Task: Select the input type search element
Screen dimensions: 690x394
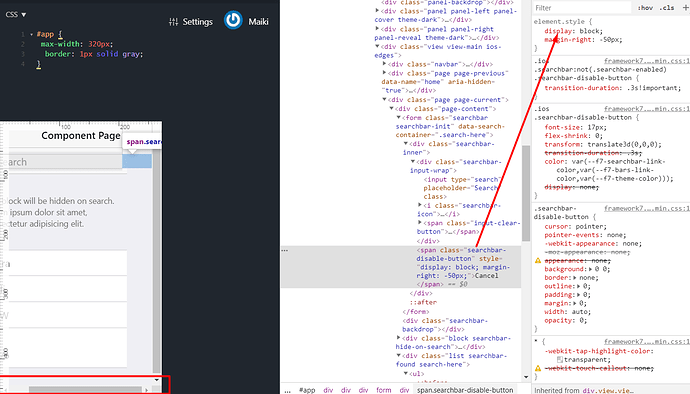Action: coord(462,188)
